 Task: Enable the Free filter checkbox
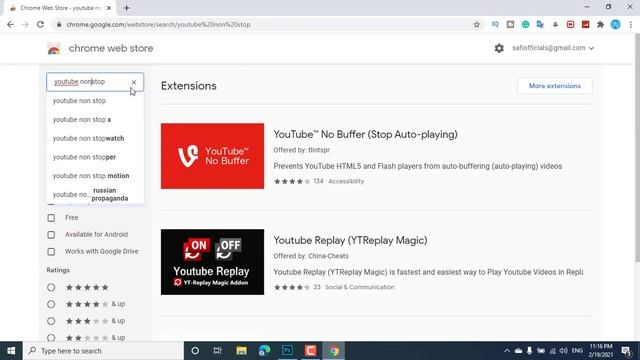tap(51, 218)
